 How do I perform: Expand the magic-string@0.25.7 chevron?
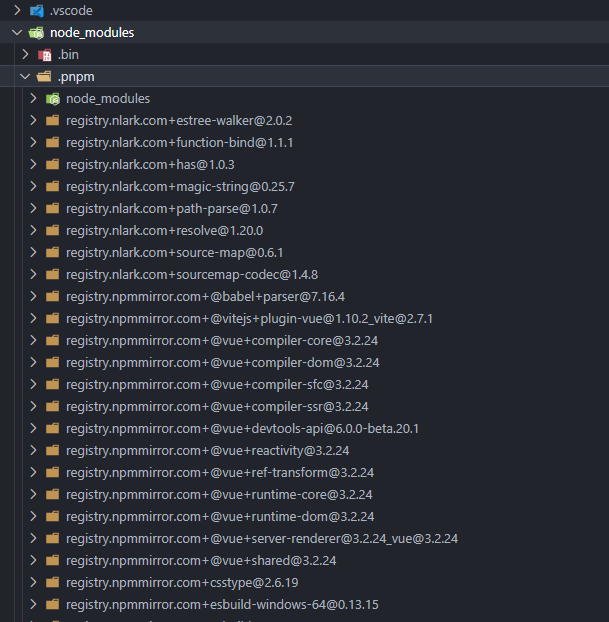click(x=34, y=186)
